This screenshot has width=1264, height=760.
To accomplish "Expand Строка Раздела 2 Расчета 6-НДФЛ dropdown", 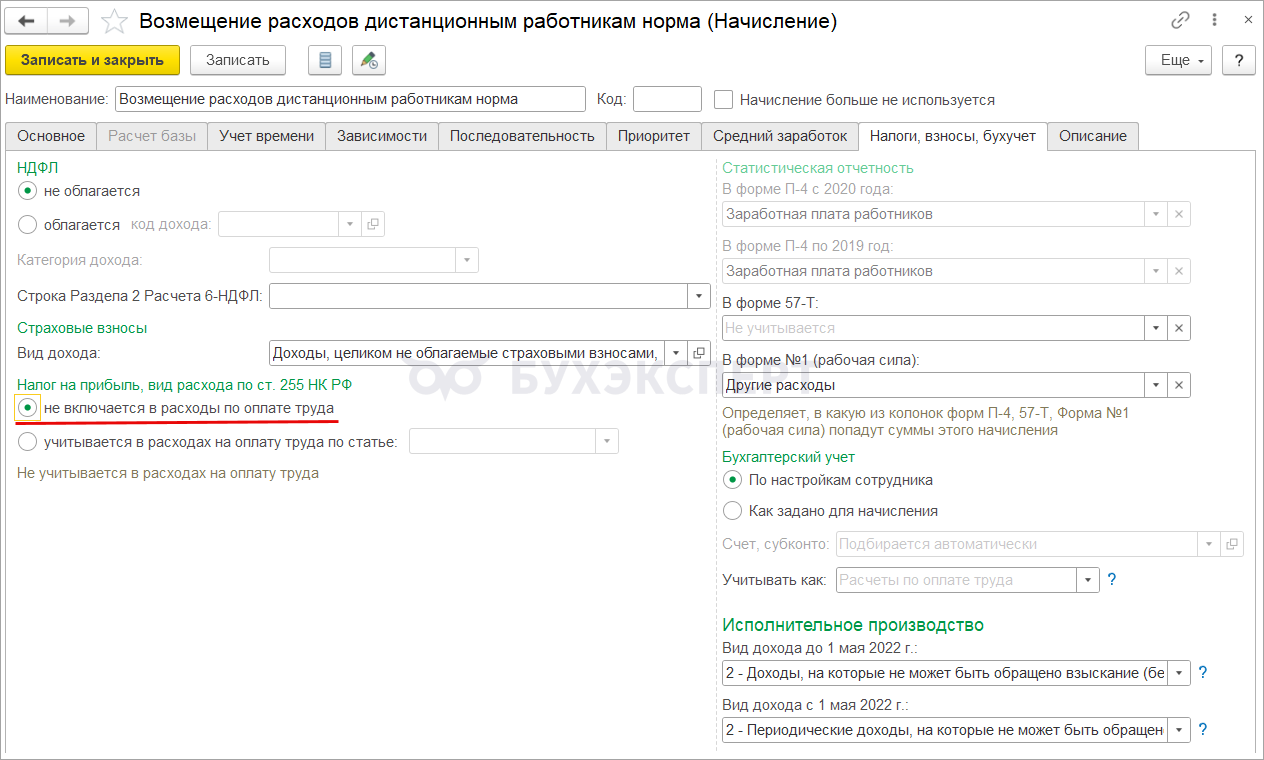I will click(x=699, y=296).
